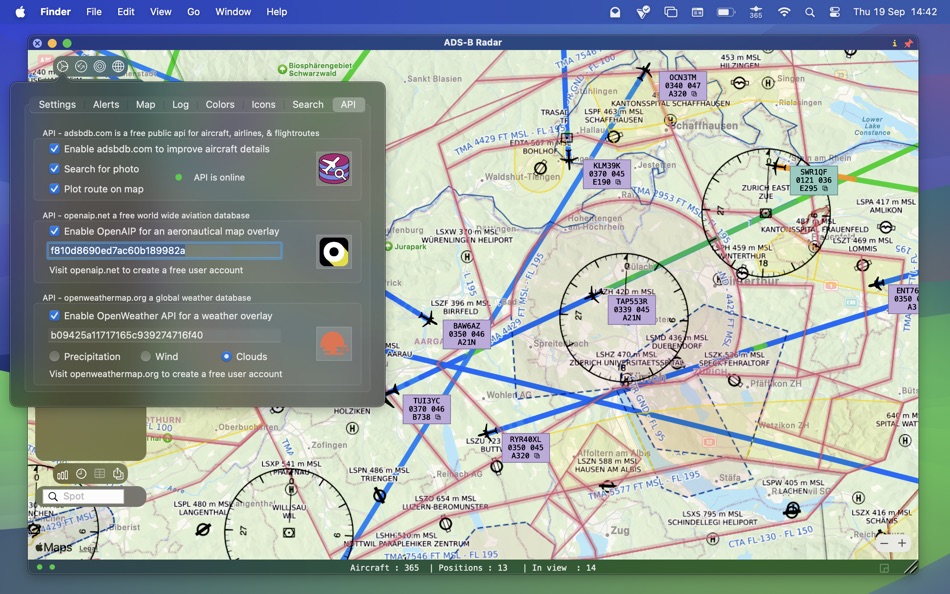Select the aircraft icon near SWR1QF label

pos(776,165)
